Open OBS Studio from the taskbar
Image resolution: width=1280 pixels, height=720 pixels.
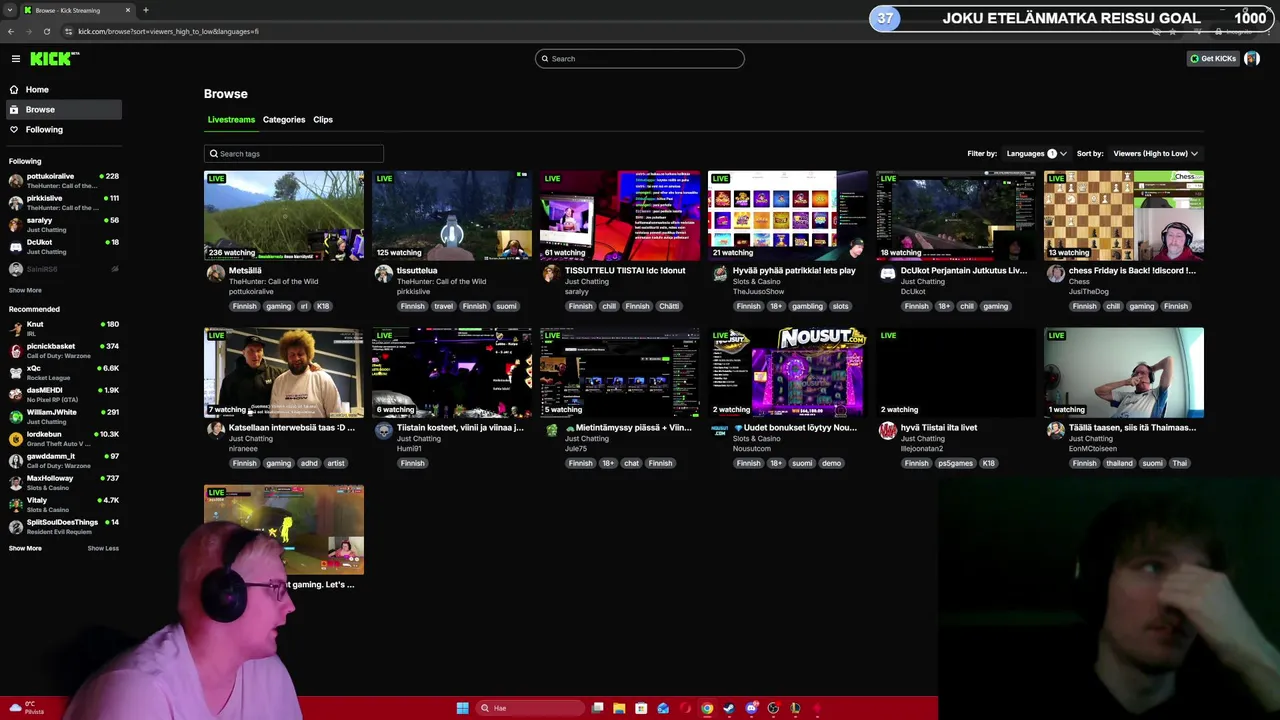pyautogui.click(x=773, y=708)
